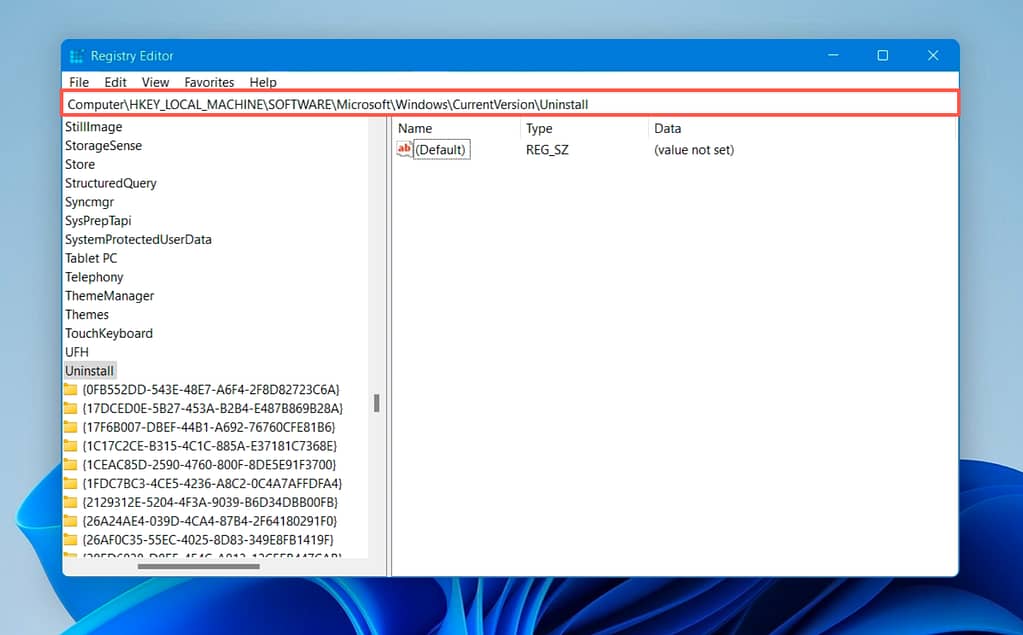Click the Data column header

click(667, 129)
